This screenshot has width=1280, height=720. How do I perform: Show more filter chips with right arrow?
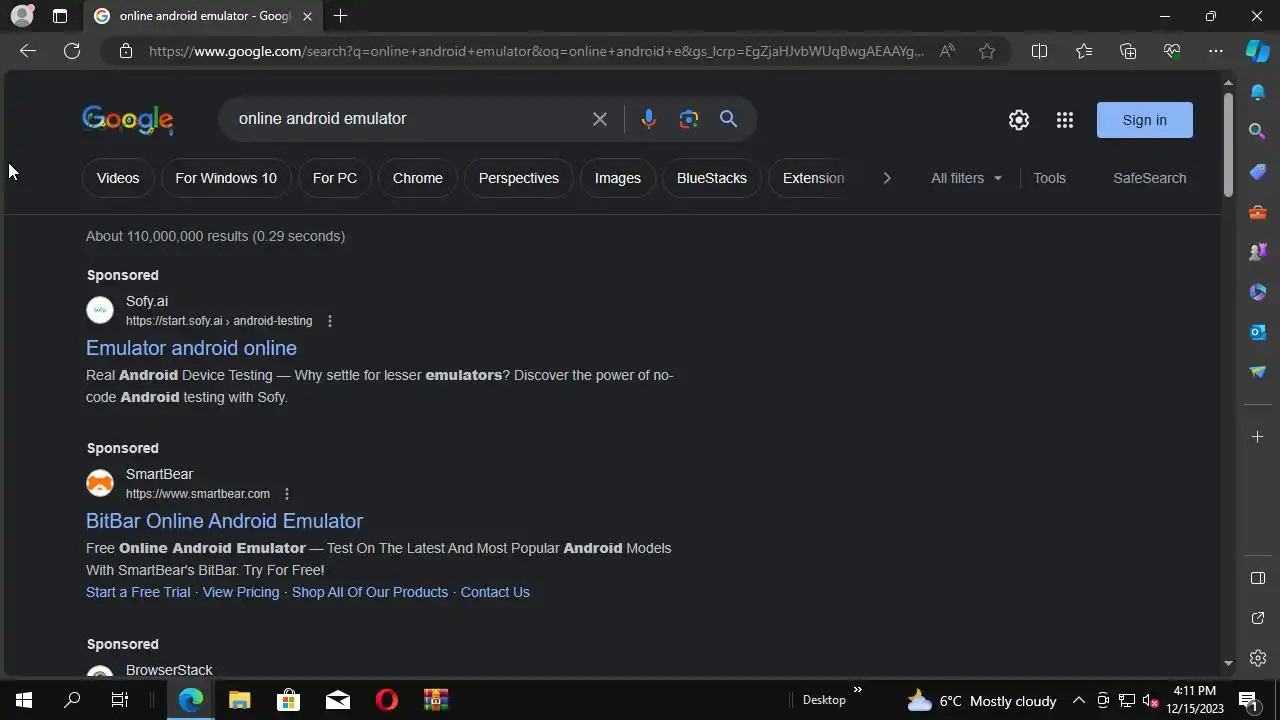886,178
